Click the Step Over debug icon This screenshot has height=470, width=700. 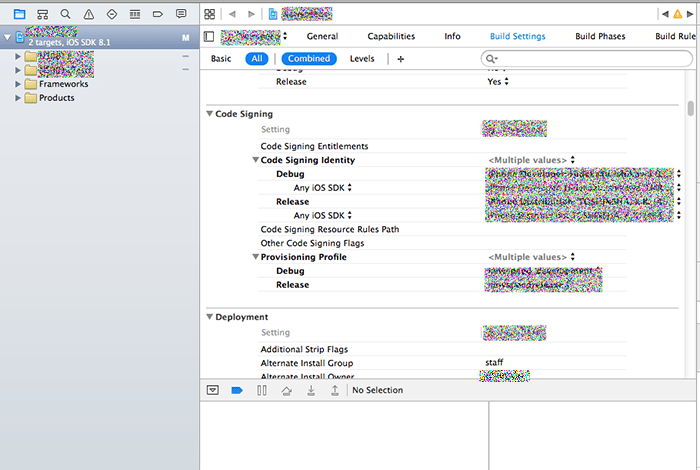(286, 390)
